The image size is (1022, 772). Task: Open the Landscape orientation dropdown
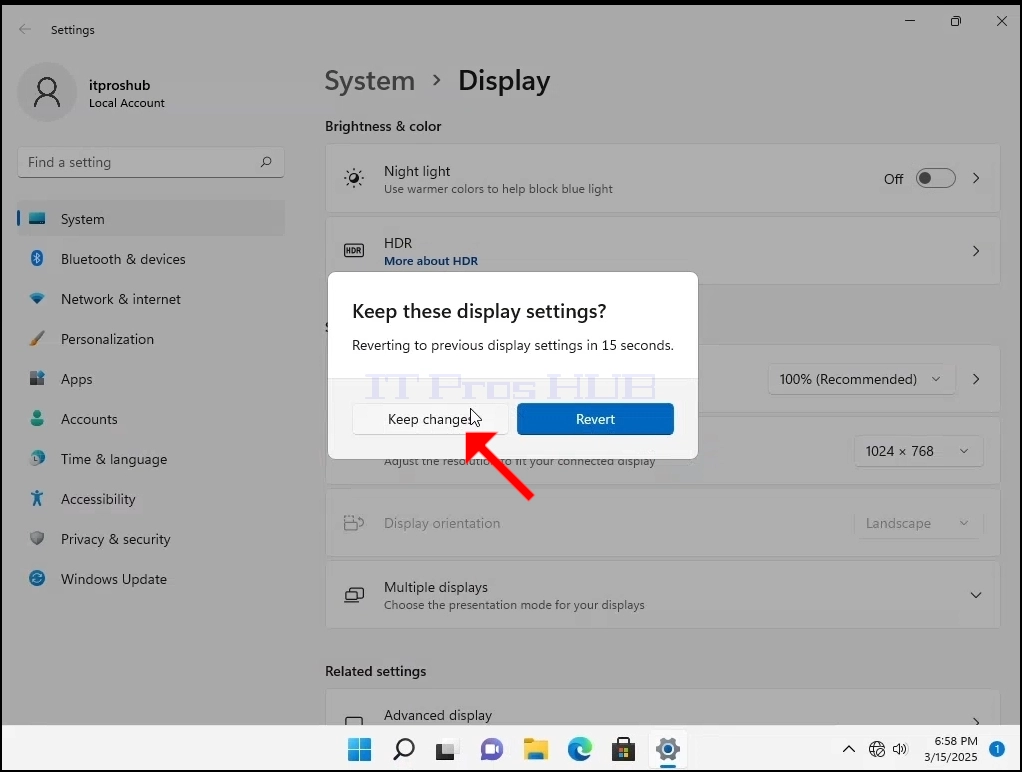pyautogui.click(x=918, y=524)
